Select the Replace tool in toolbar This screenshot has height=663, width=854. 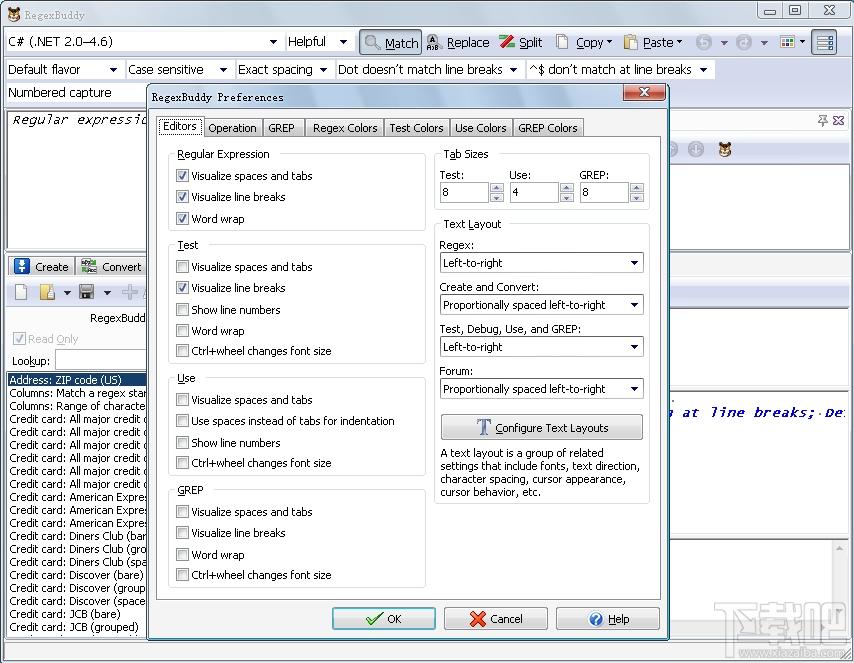click(x=458, y=42)
